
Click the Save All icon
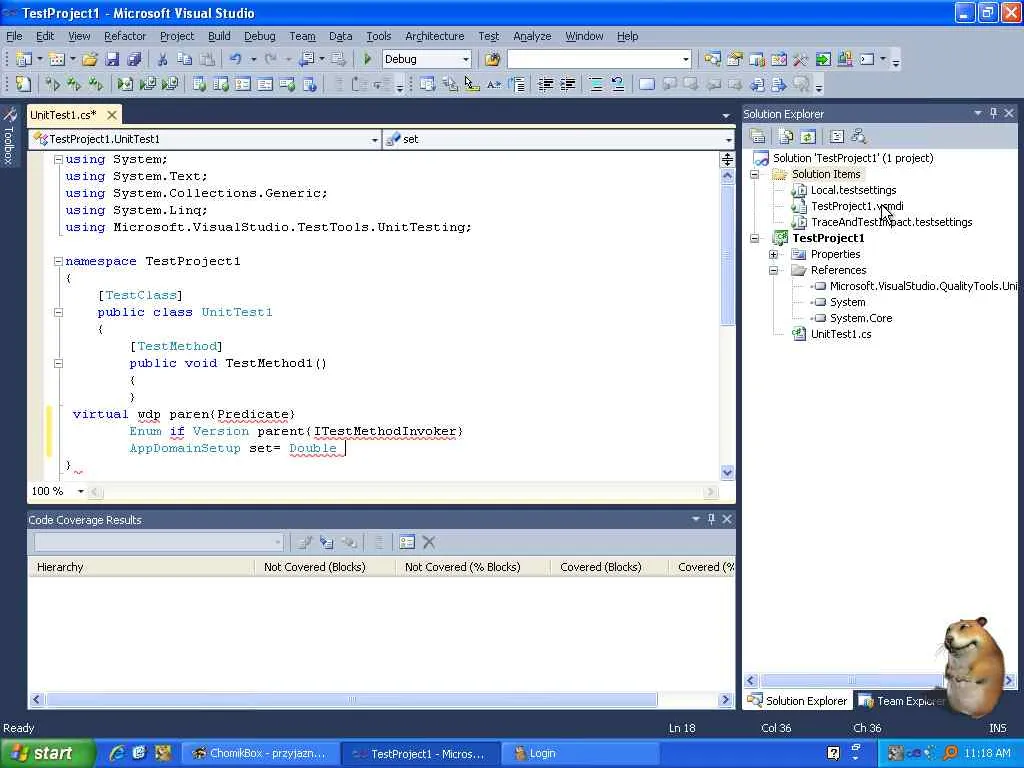(x=135, y=59)
